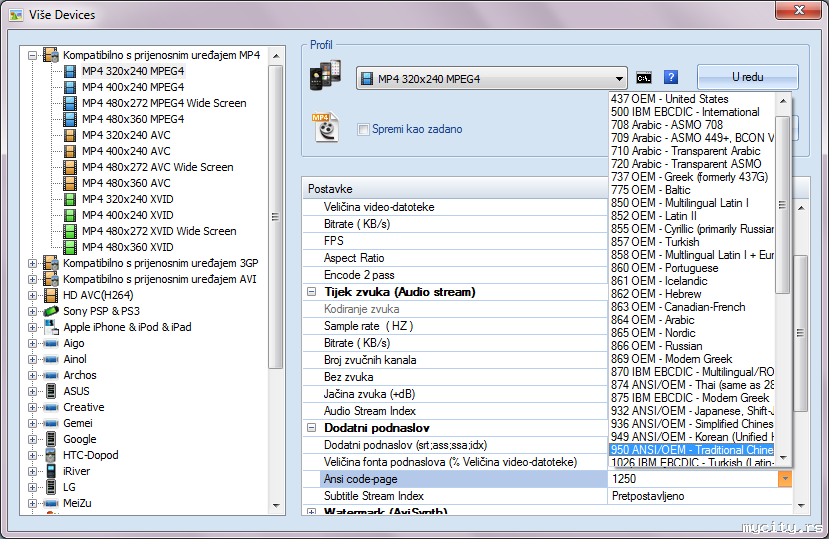Click the MP4 480x360 XVID green icon
The image size is (829, 539).
70,247
